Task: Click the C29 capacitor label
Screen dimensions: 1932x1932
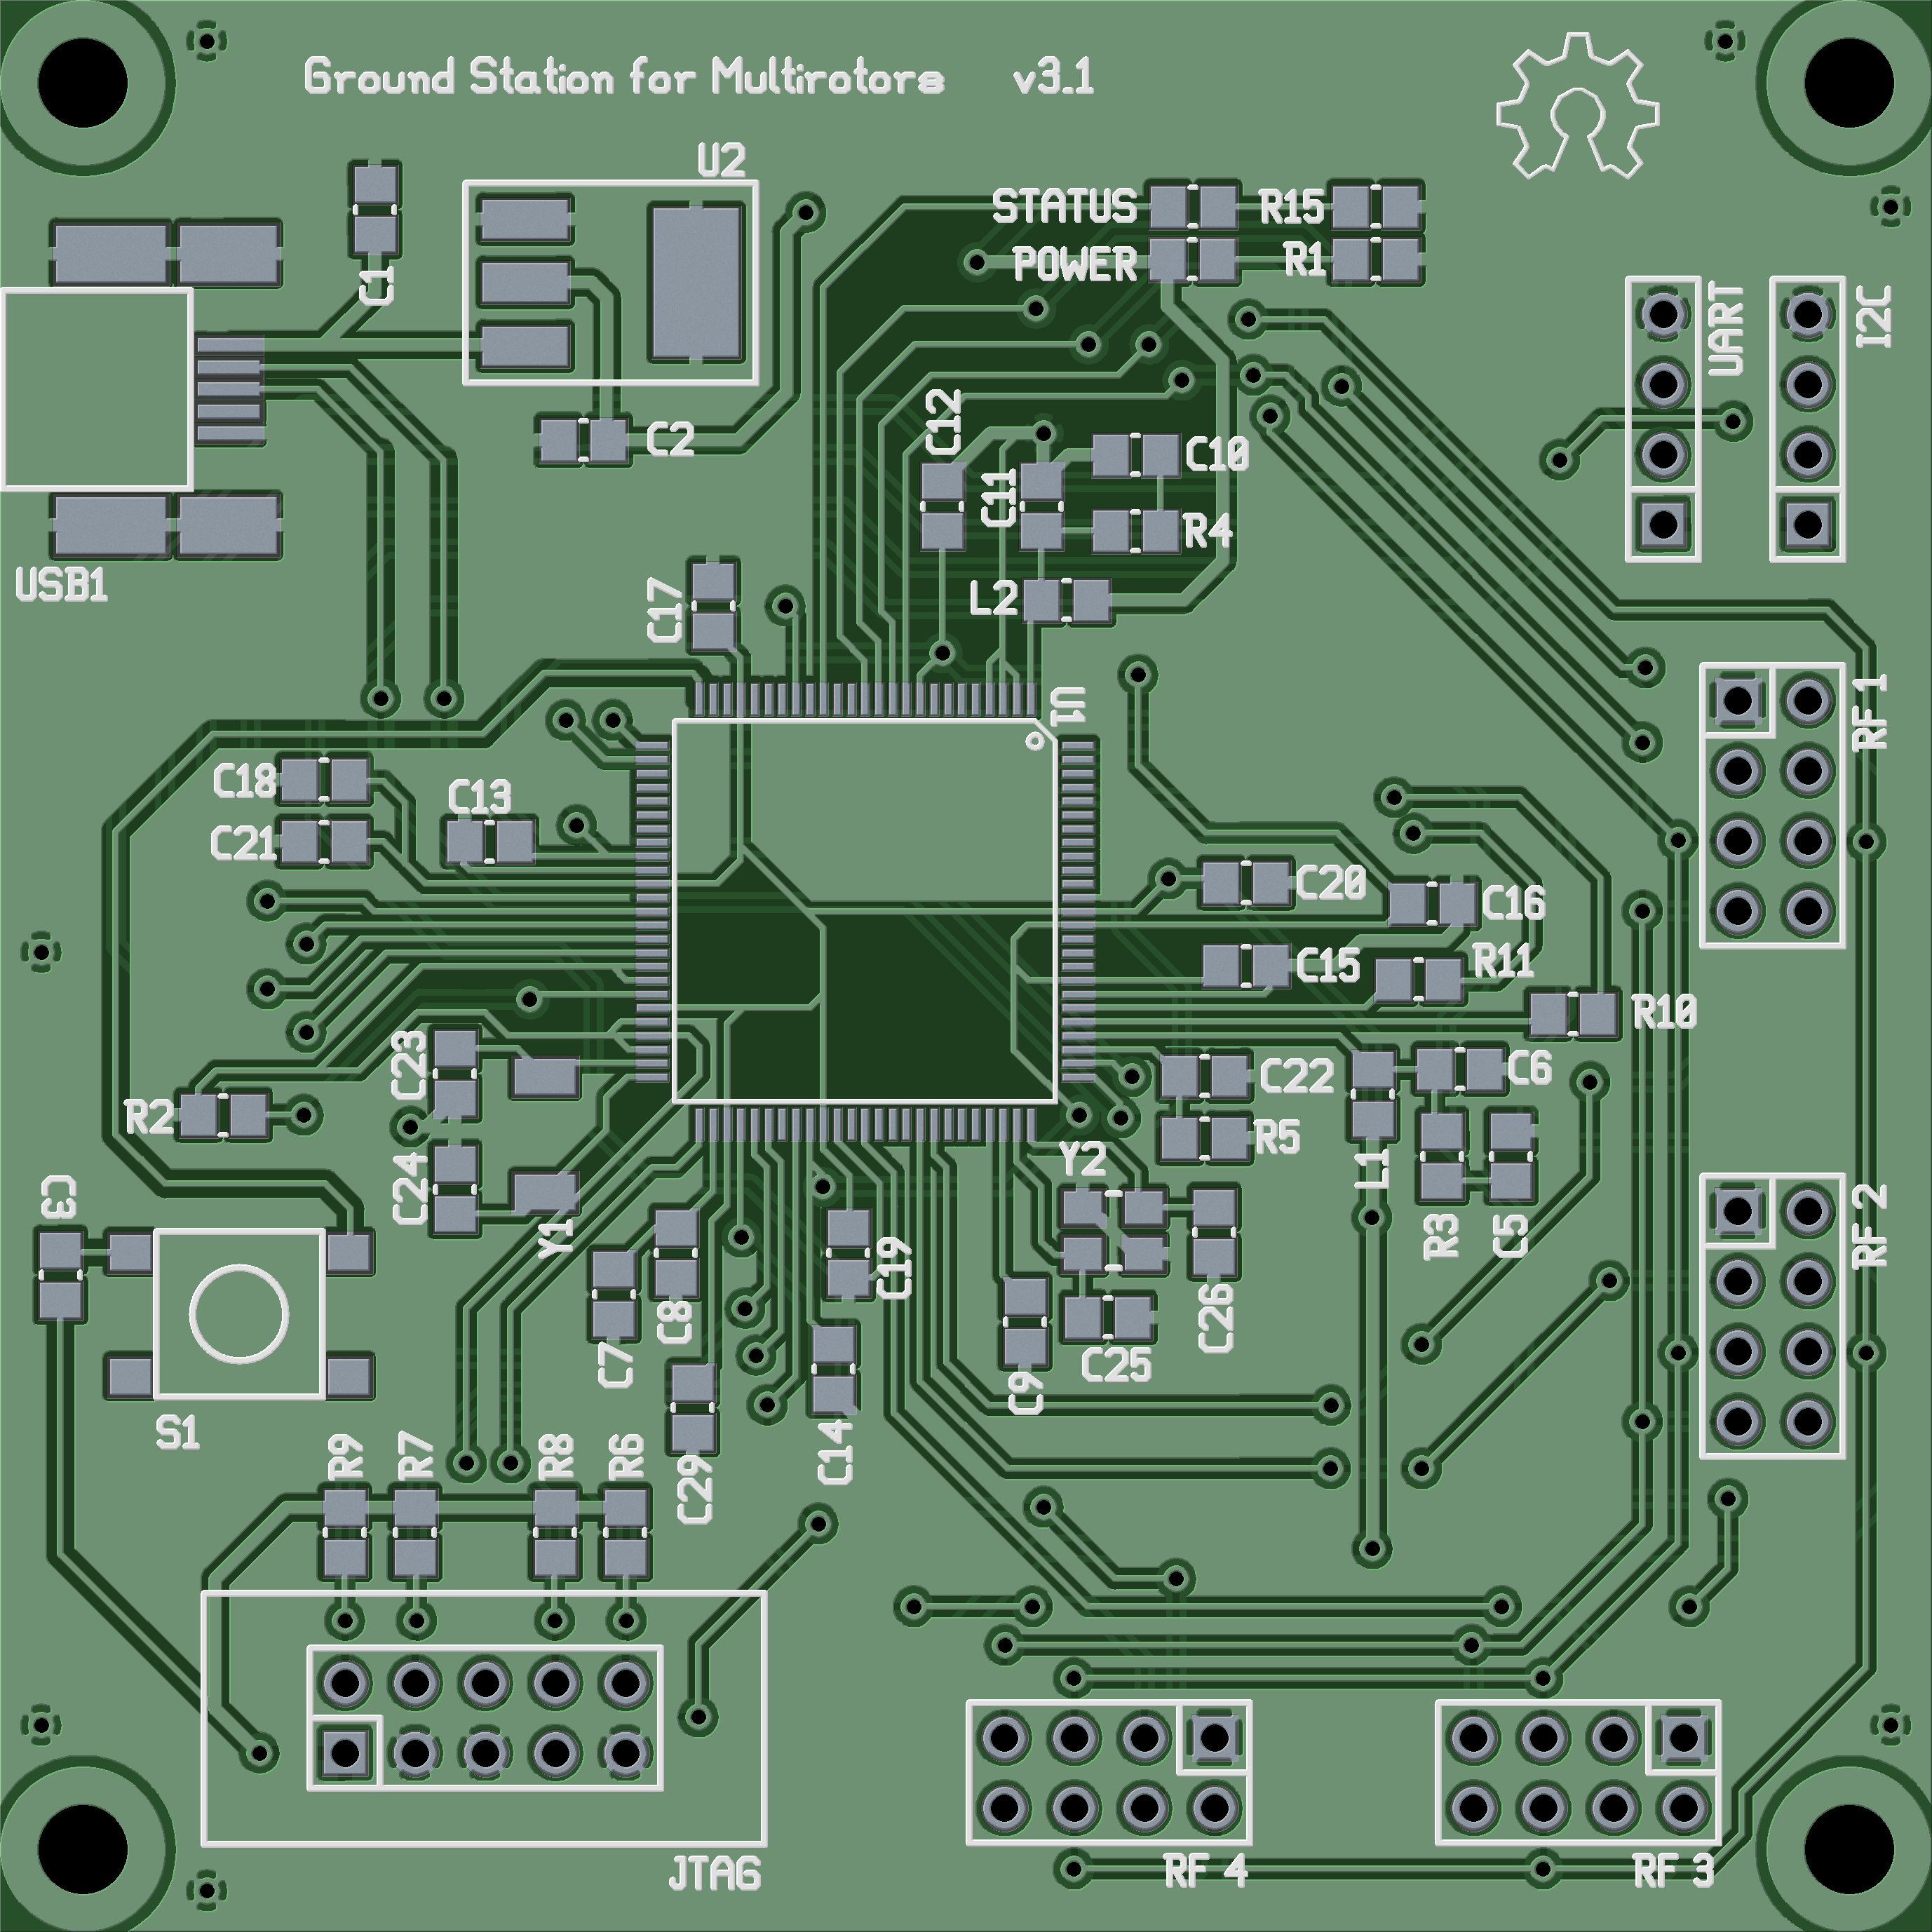Action: (x=695, y=1489)
